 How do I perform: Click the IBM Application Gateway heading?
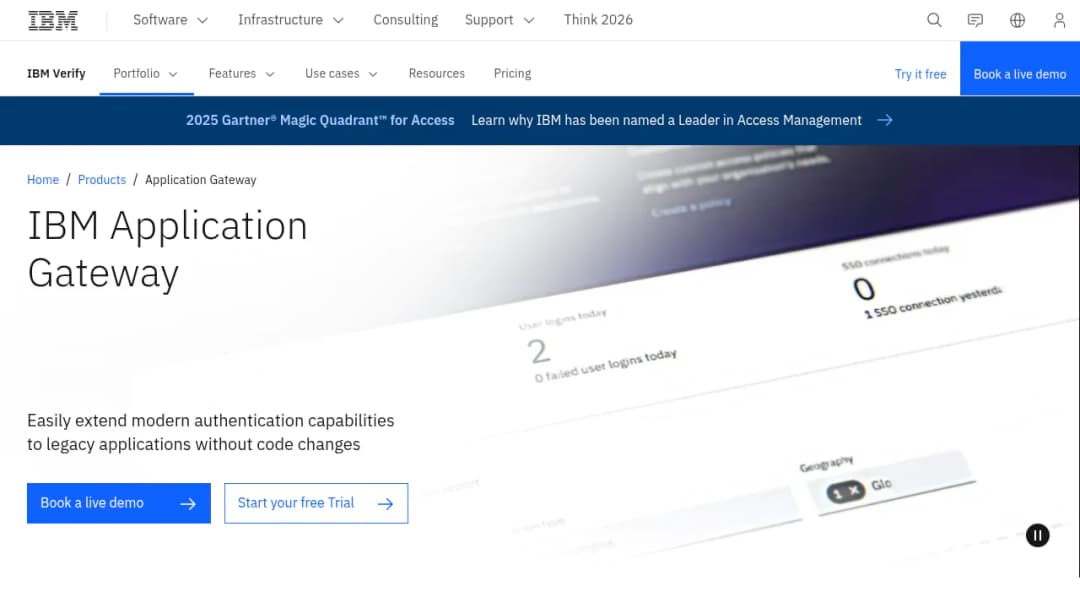pos(167,249)
